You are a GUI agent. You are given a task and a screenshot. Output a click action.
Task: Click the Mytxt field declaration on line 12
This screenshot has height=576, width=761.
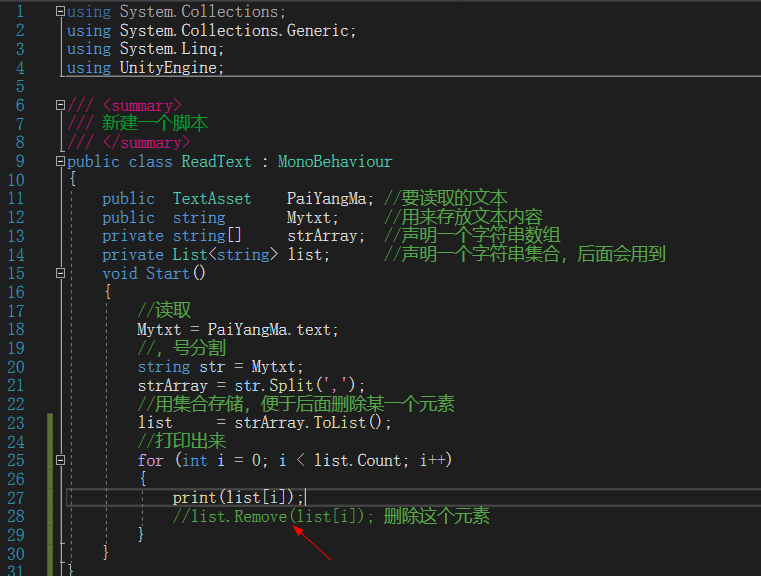point(312,217)
